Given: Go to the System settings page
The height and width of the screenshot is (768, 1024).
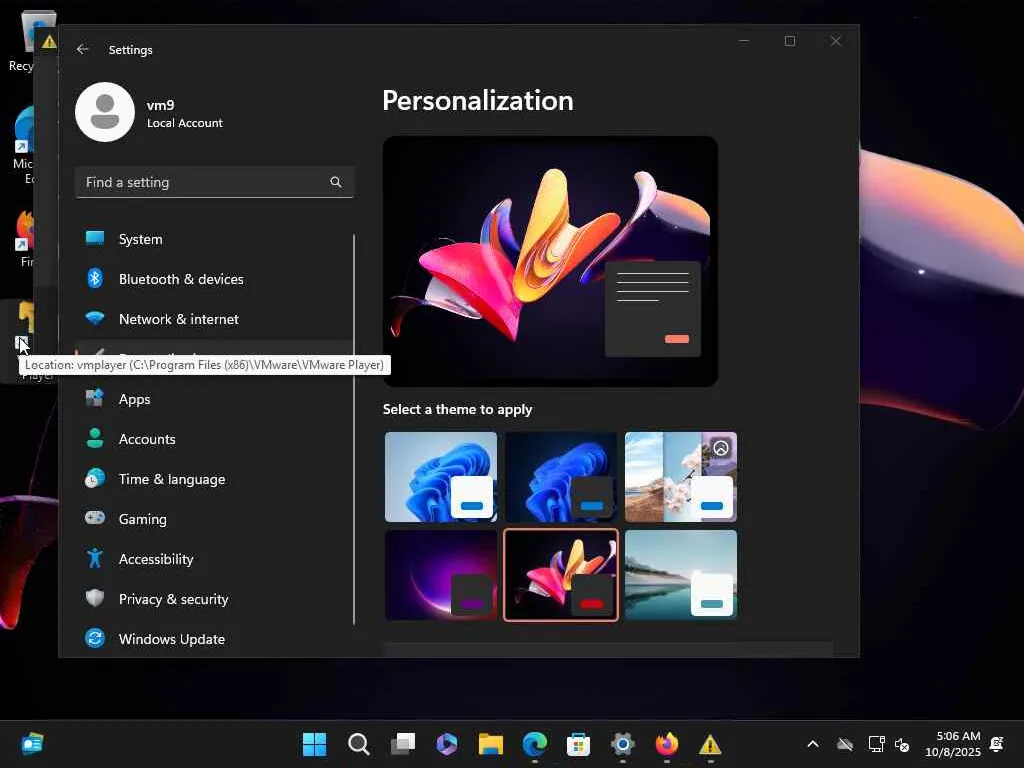Looking at the screenshot, I should click(x=140, y=239).
